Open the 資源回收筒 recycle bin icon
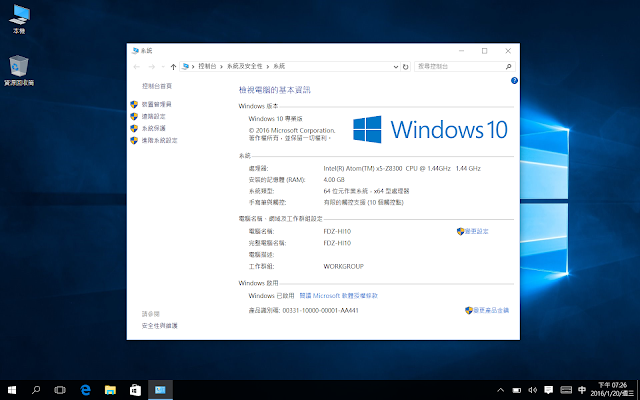This screenshot has width=640, height=400. [19, 70]
